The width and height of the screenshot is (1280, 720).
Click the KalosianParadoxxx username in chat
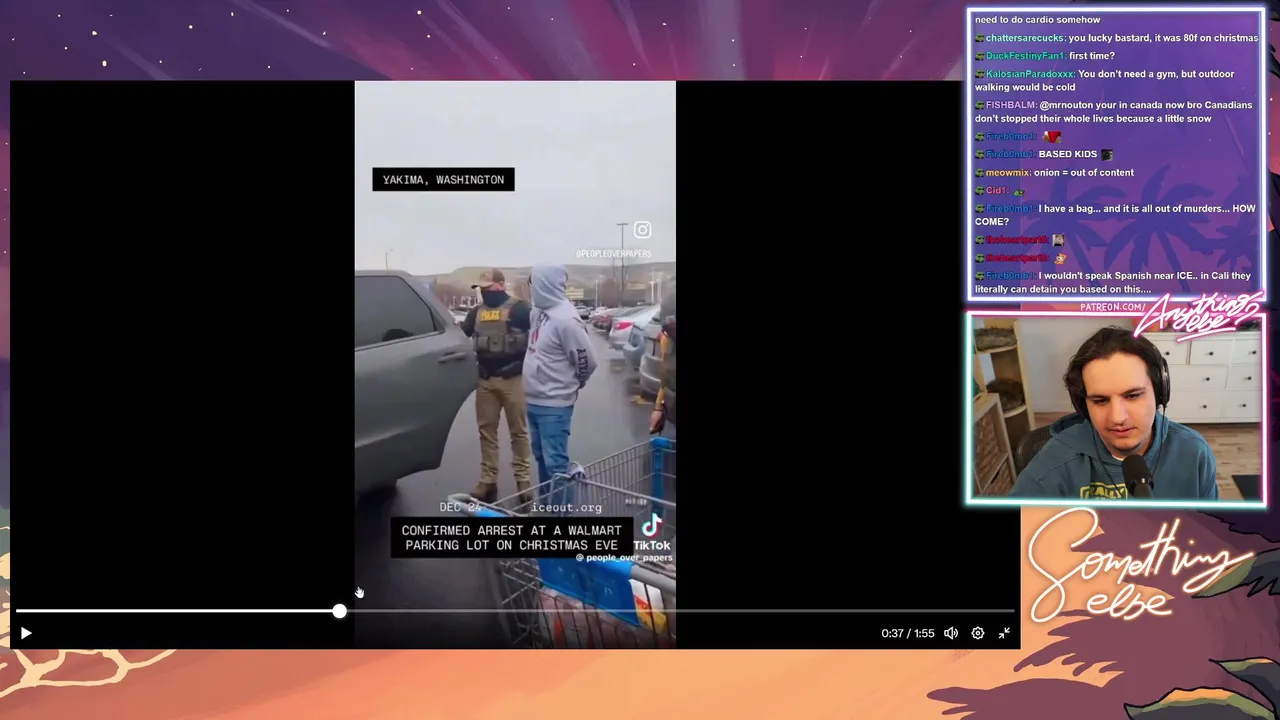[1030, 74]
